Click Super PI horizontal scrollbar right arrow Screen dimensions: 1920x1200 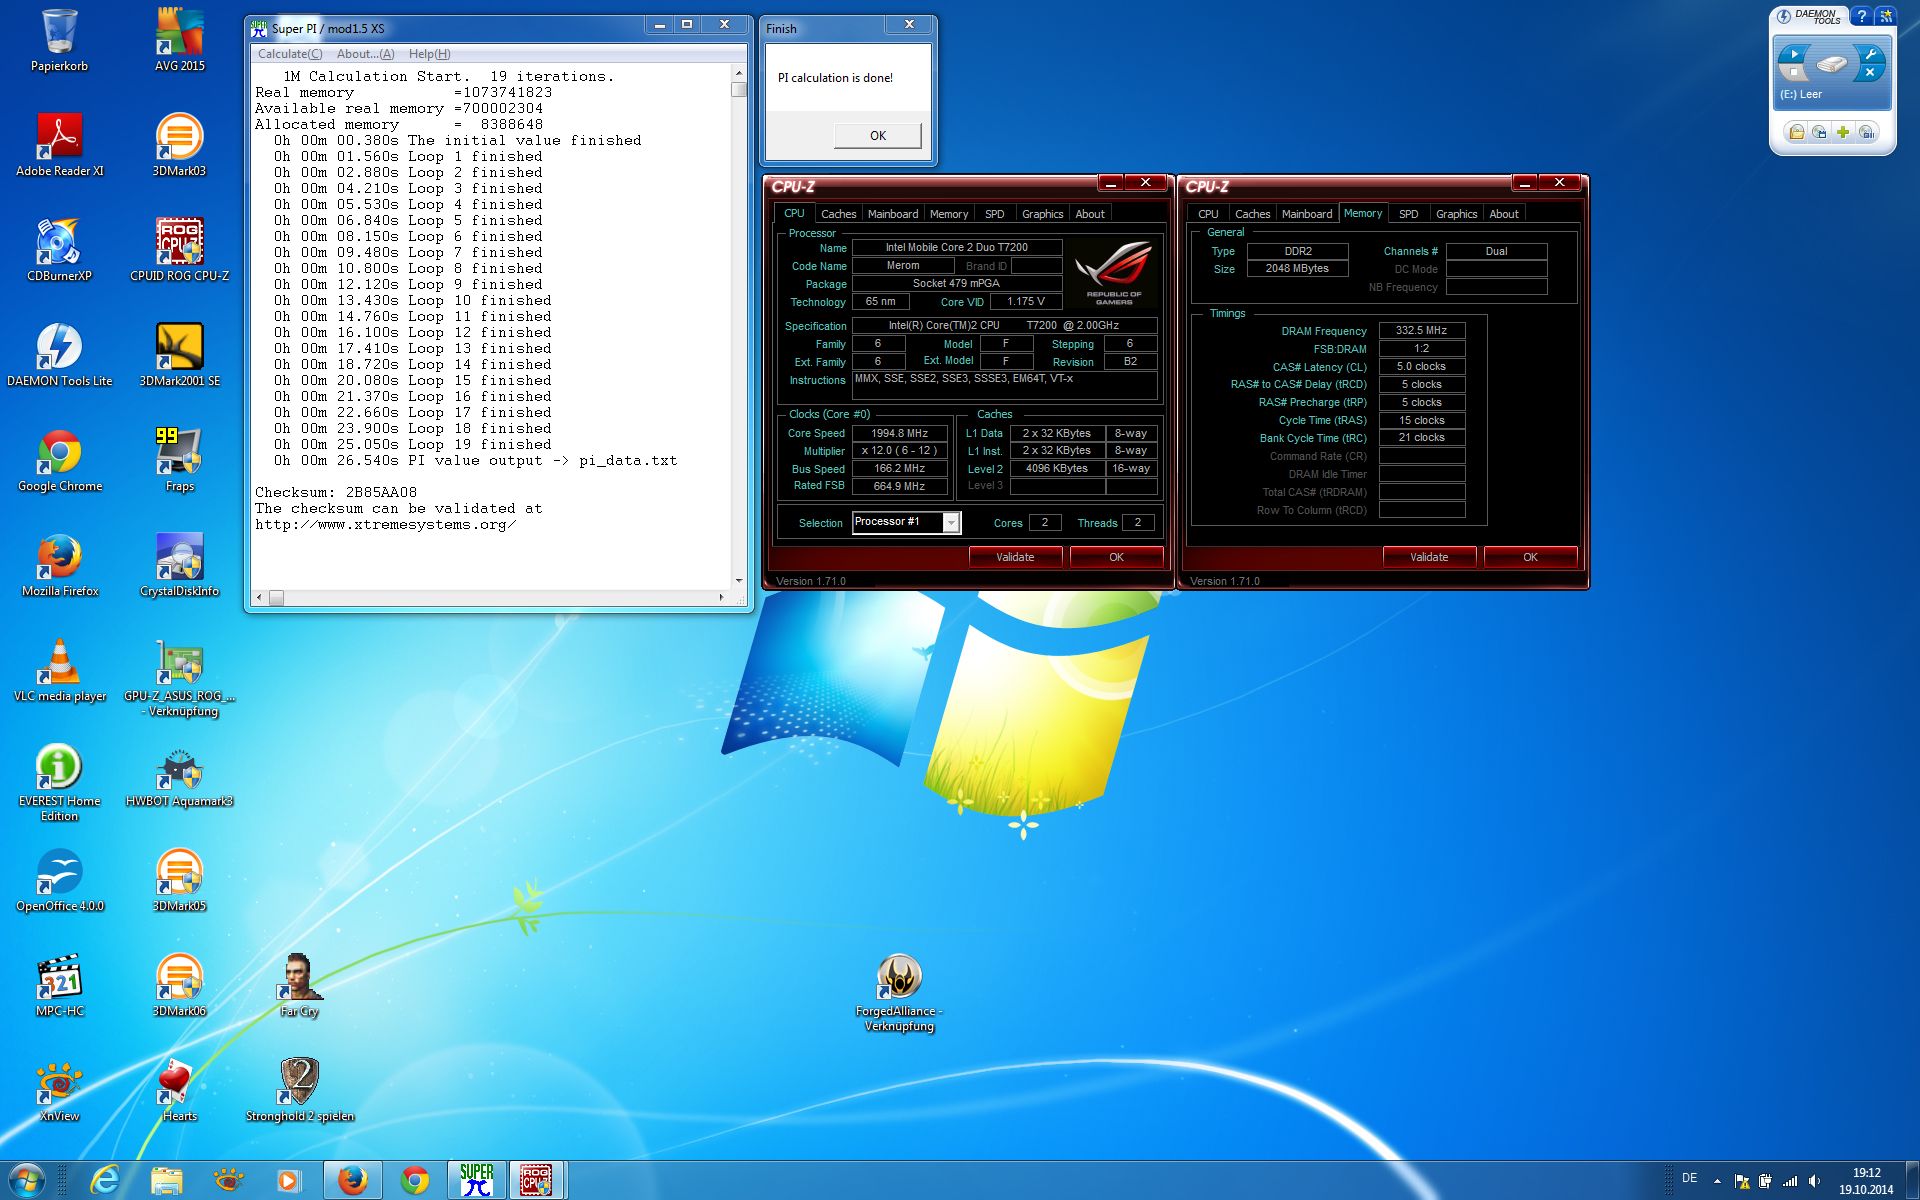tap(721, 597)
